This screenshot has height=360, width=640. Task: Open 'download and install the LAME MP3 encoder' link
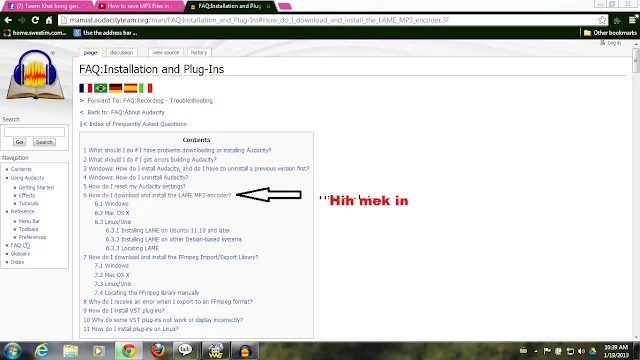[x=157, y=195]
